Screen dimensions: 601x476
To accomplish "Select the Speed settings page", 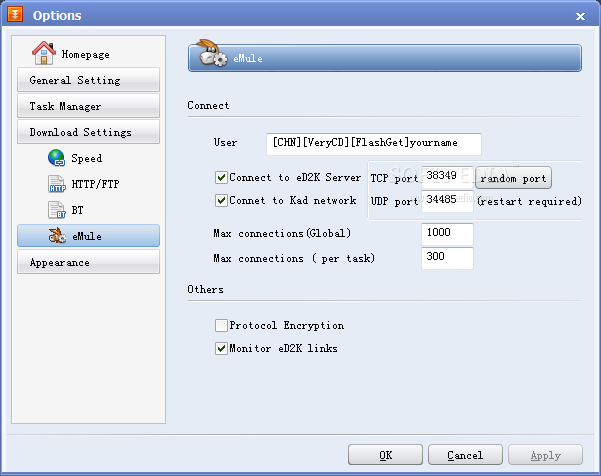I will point(87,158).
